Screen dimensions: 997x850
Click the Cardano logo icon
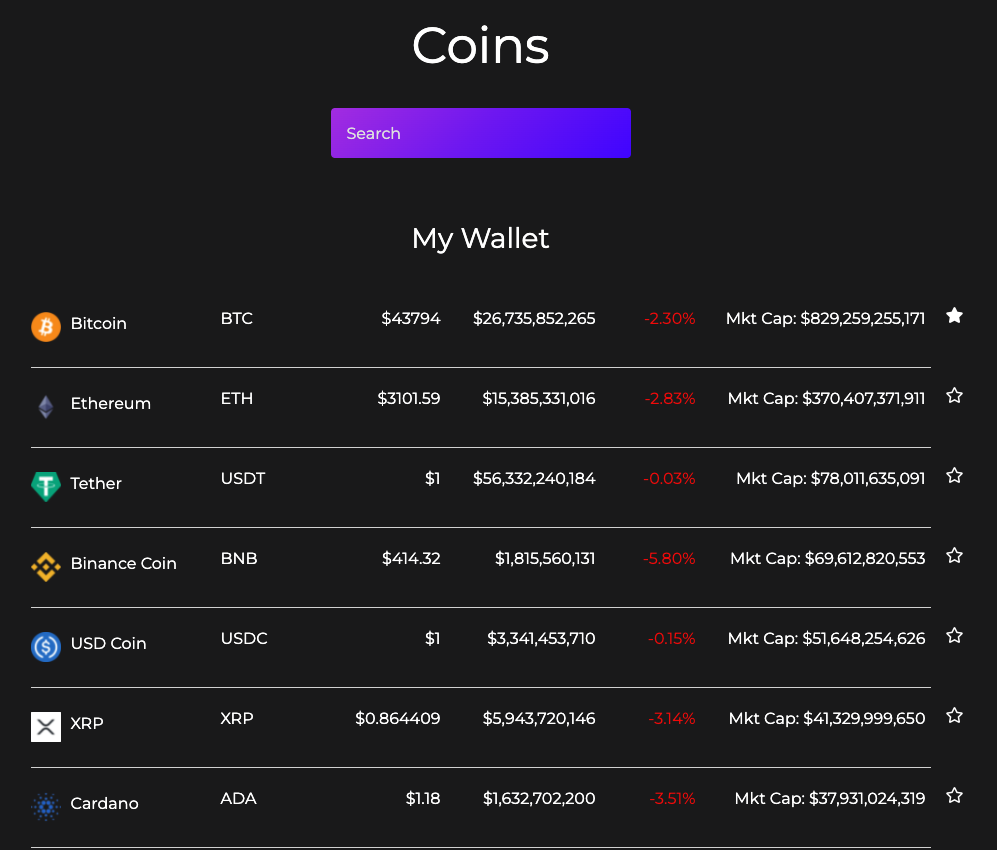(45, 807)
